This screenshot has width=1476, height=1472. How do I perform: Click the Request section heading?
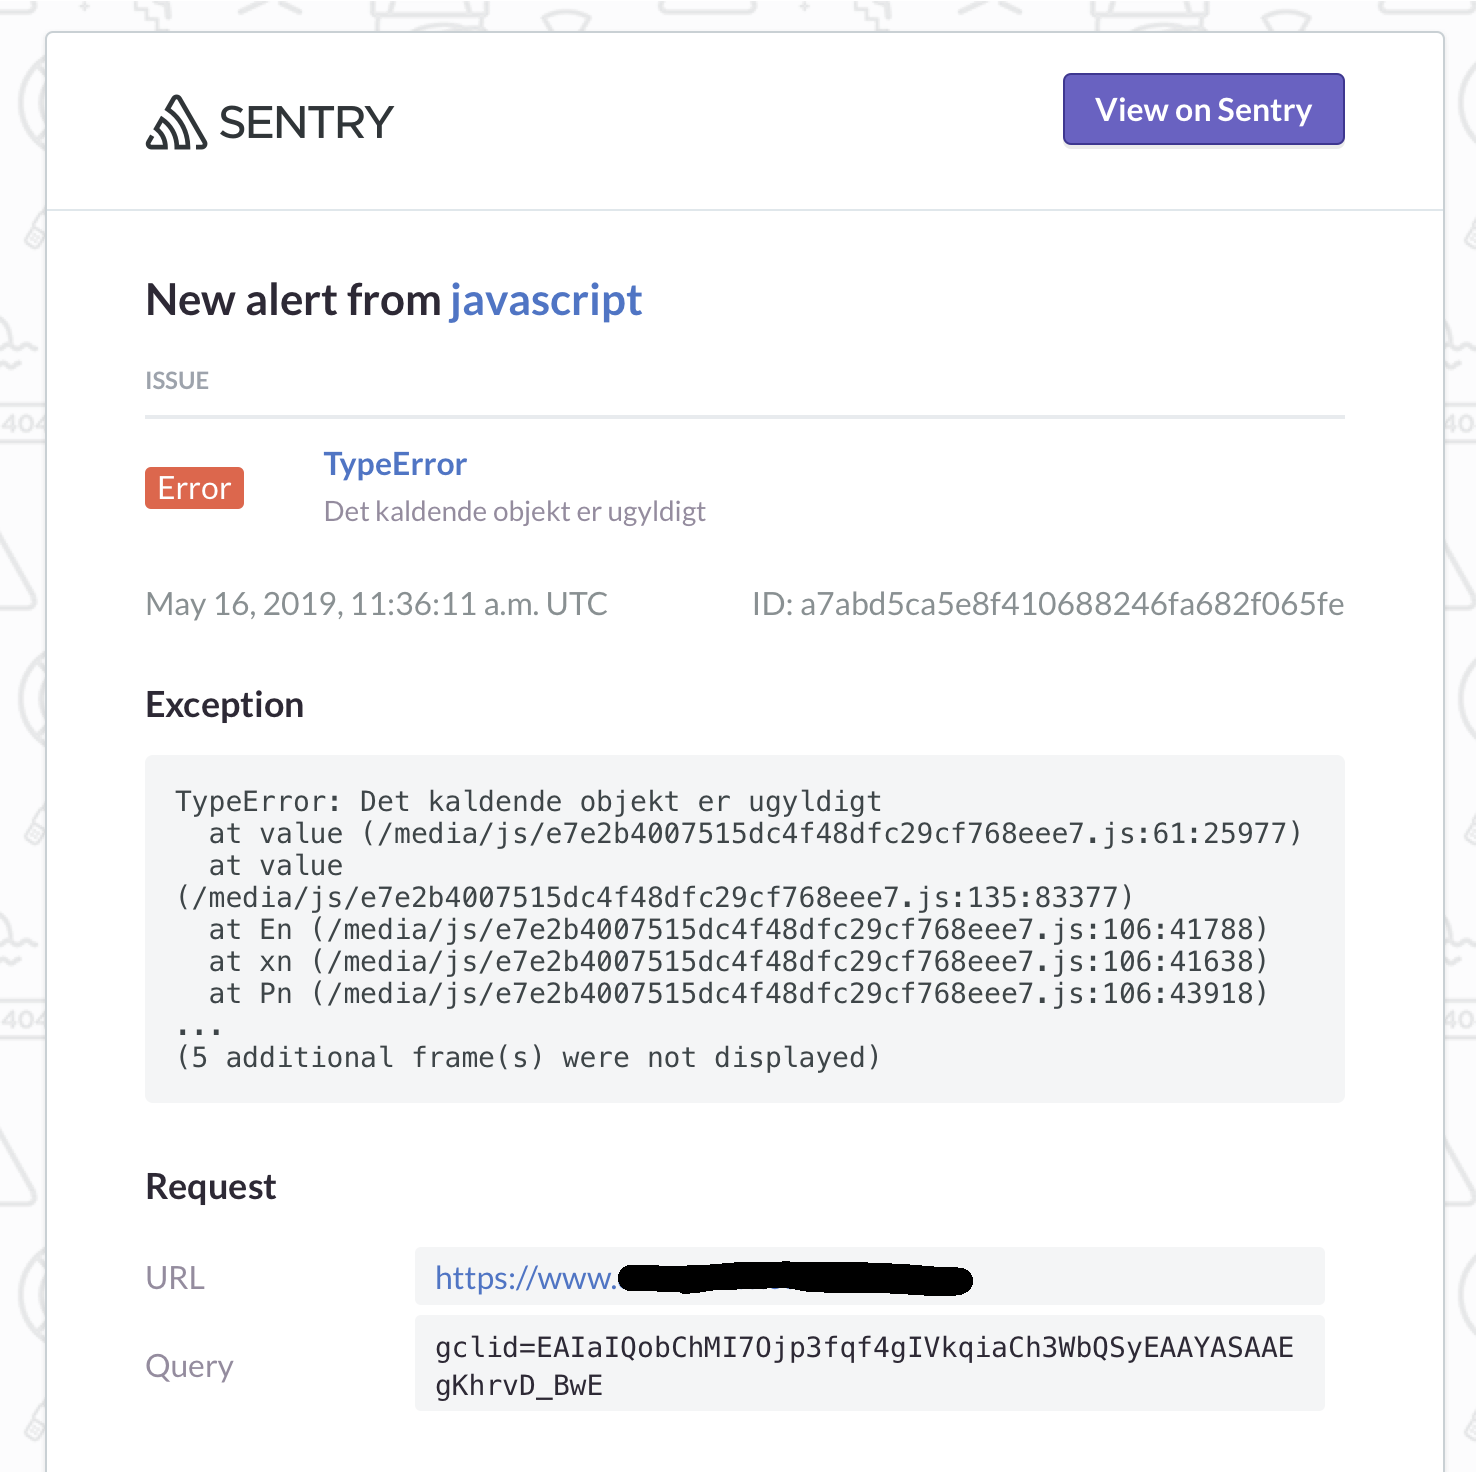210,1186
